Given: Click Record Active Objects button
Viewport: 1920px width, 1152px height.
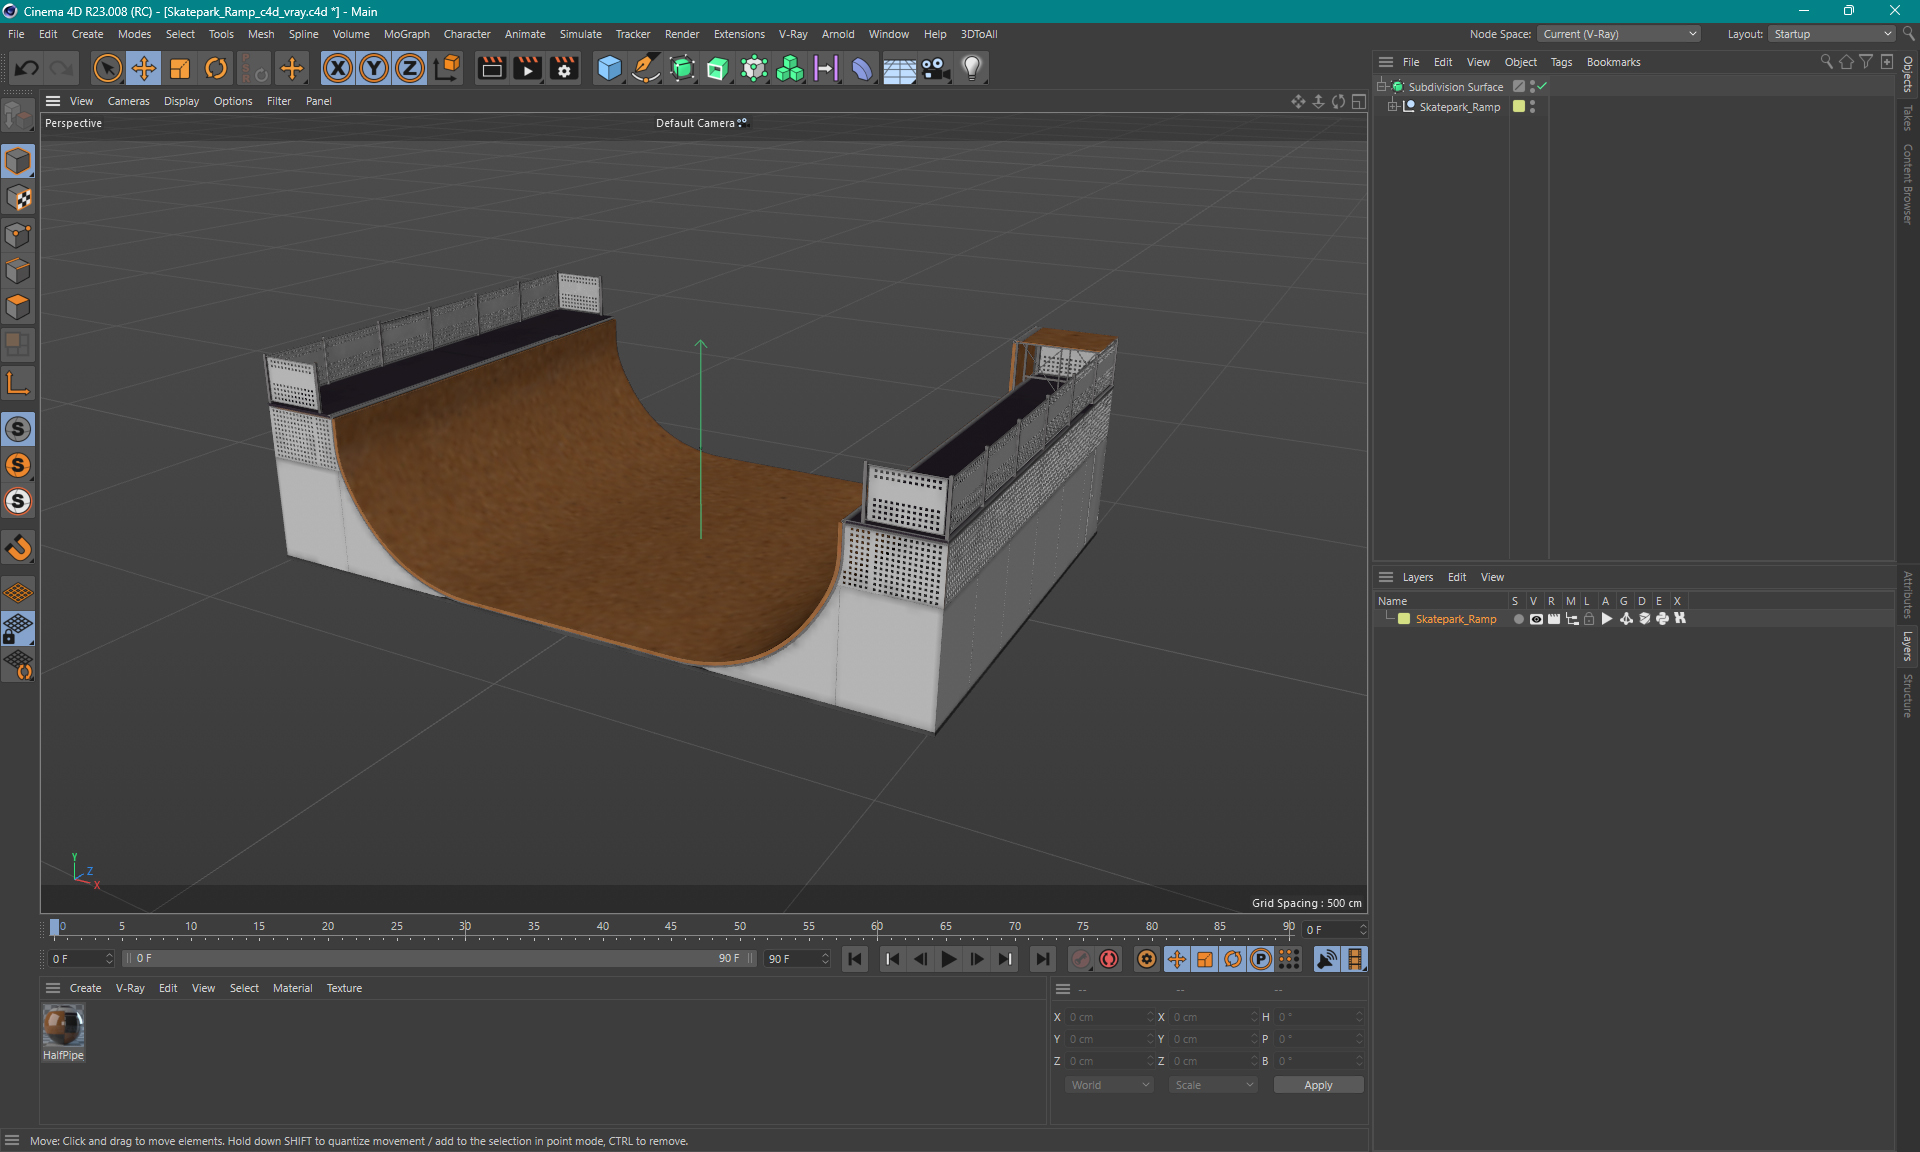Looking at the screenshot, I should (1081, 959).
